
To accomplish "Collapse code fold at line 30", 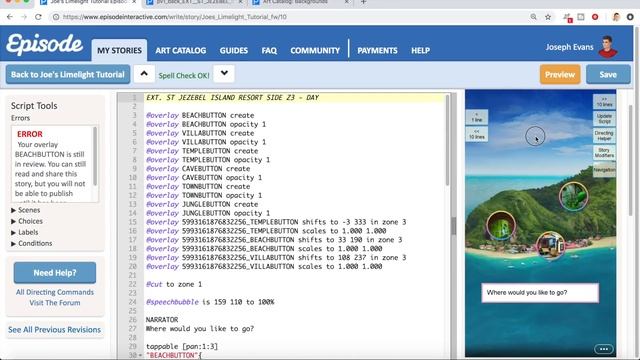I will point(140,355).
